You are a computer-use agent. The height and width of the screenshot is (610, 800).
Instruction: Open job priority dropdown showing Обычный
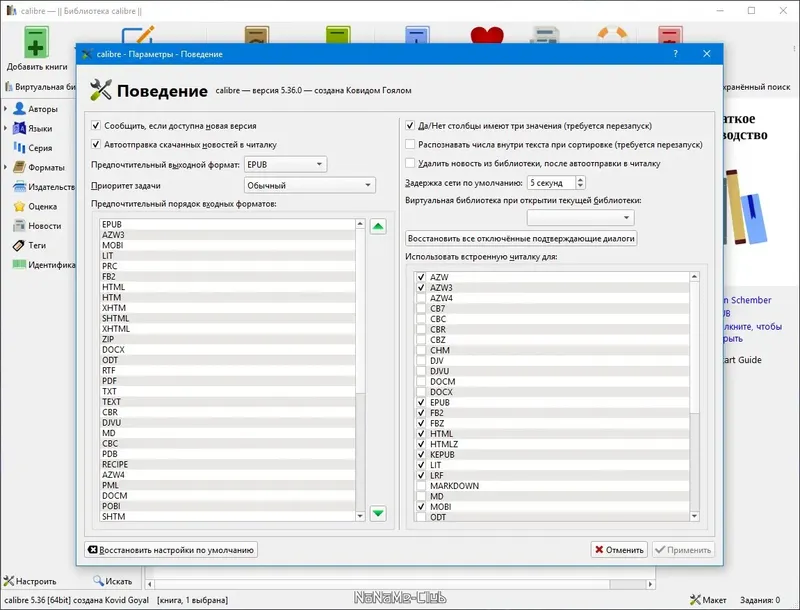point(310,185)
